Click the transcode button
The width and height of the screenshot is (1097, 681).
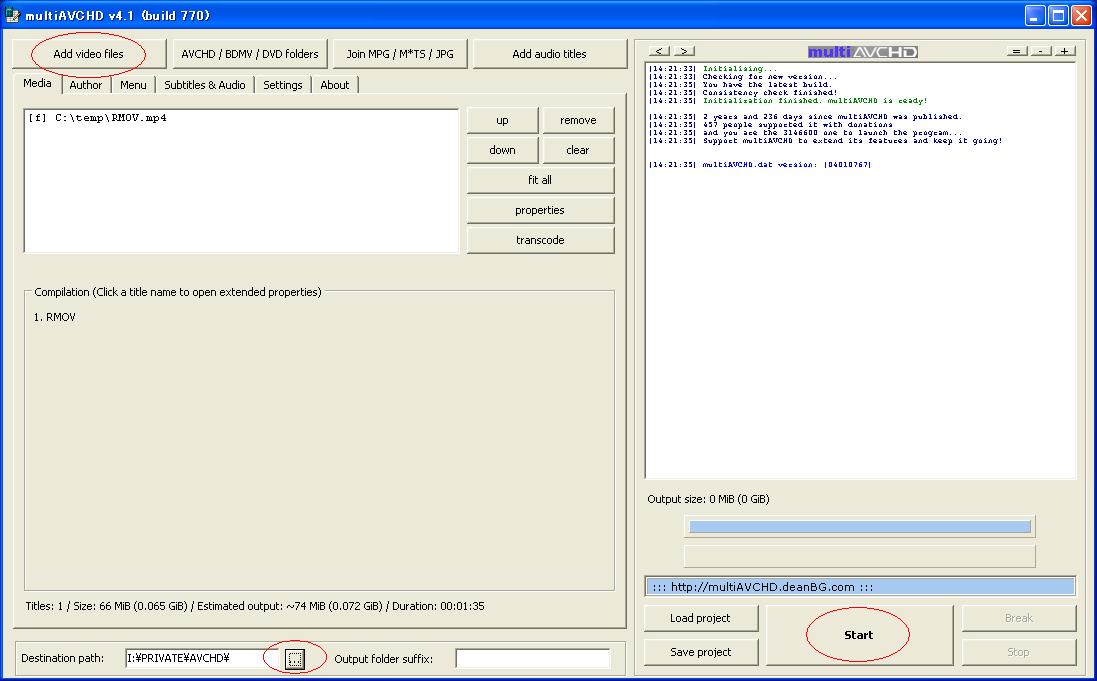540,240
